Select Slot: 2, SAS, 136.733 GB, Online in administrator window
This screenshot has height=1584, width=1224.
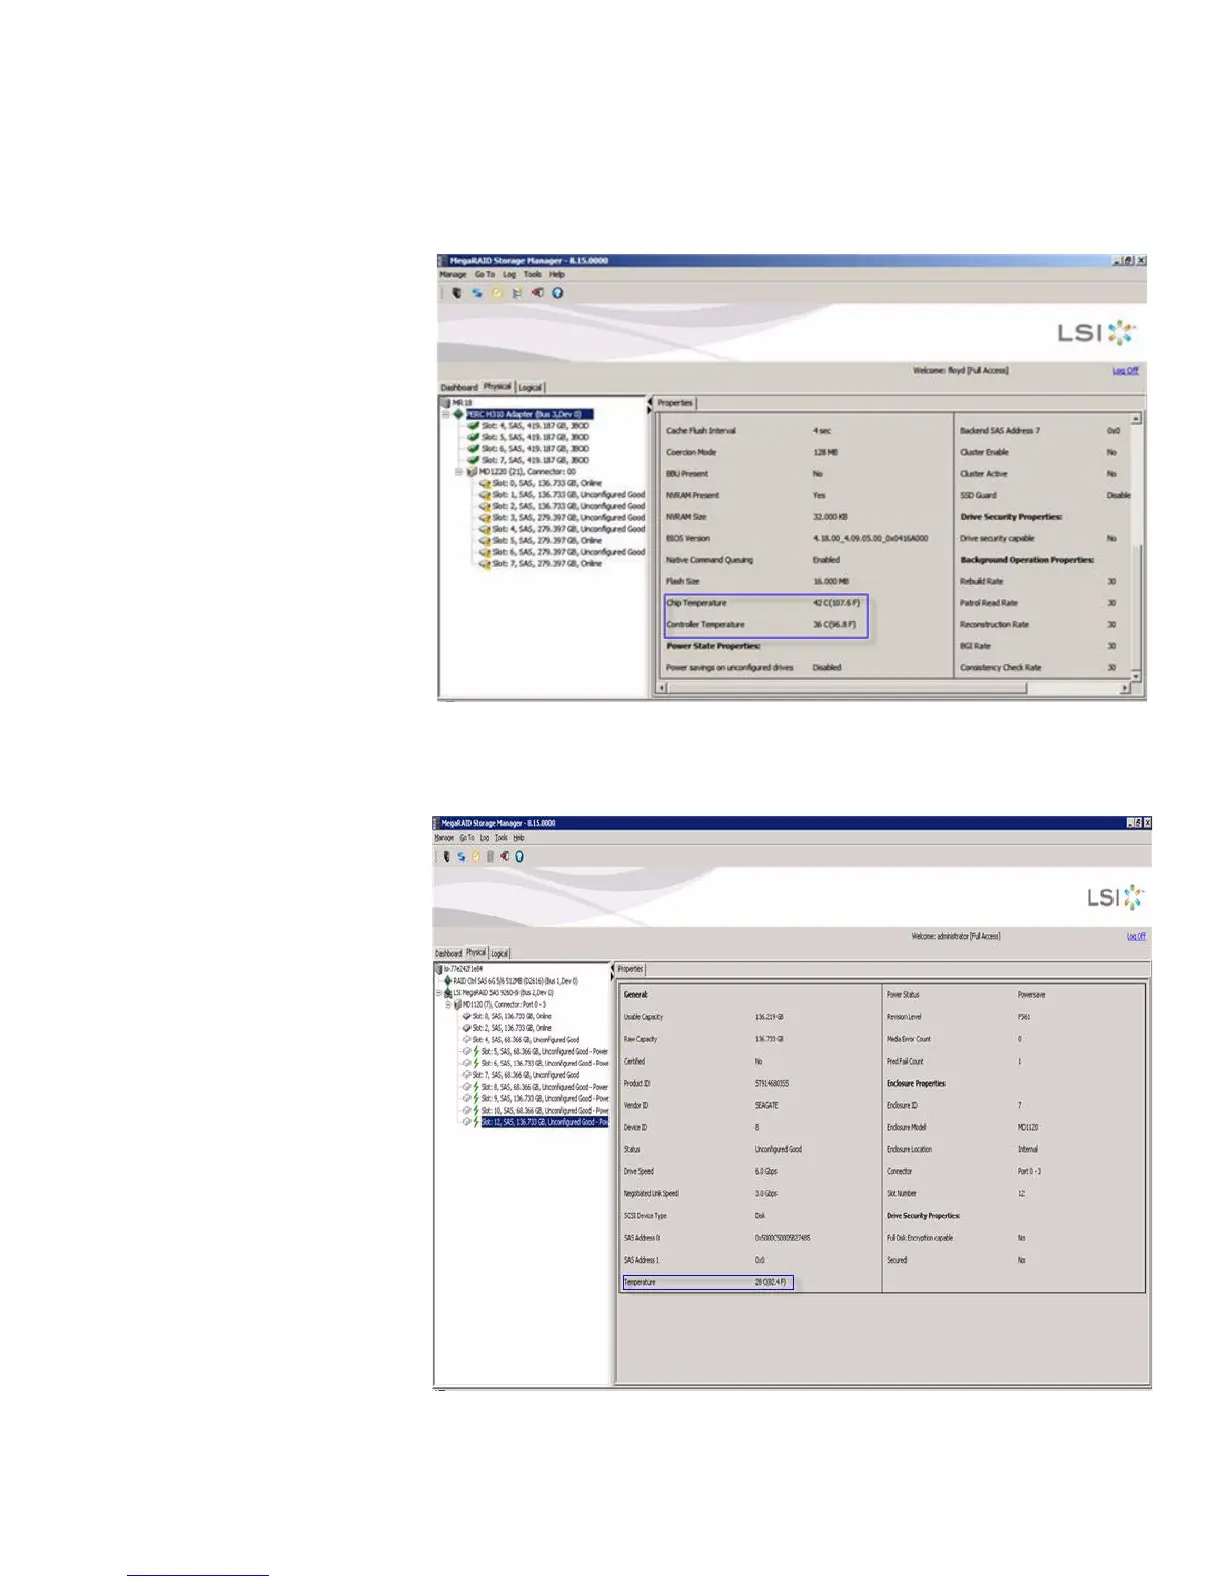tap(512, 1028)
